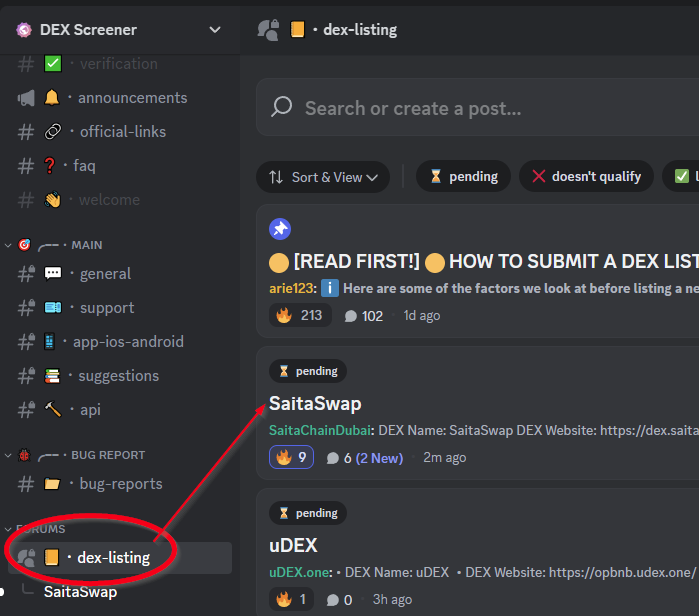Select the dex-listing forum channel
Screen dimensions: 699x616
click(x=120, y=558)
